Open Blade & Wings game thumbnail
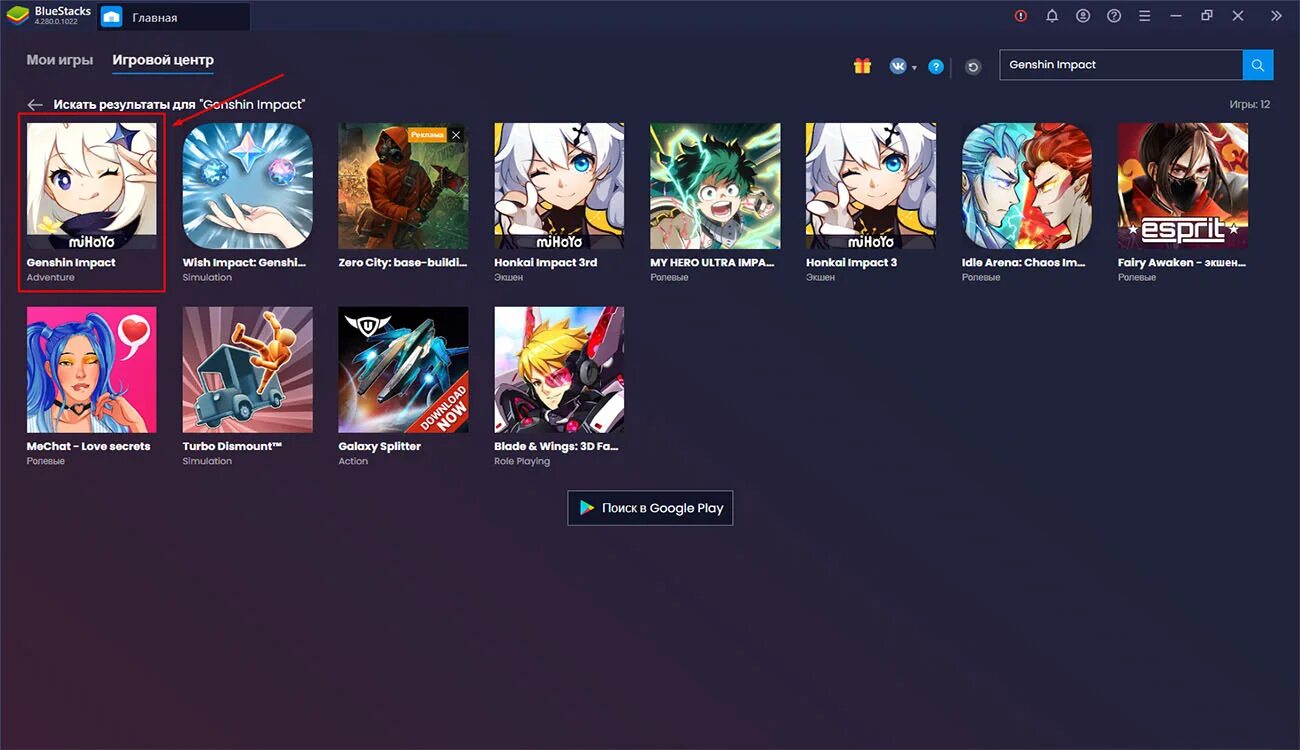 pyautogui.click(x=559, y=370)
